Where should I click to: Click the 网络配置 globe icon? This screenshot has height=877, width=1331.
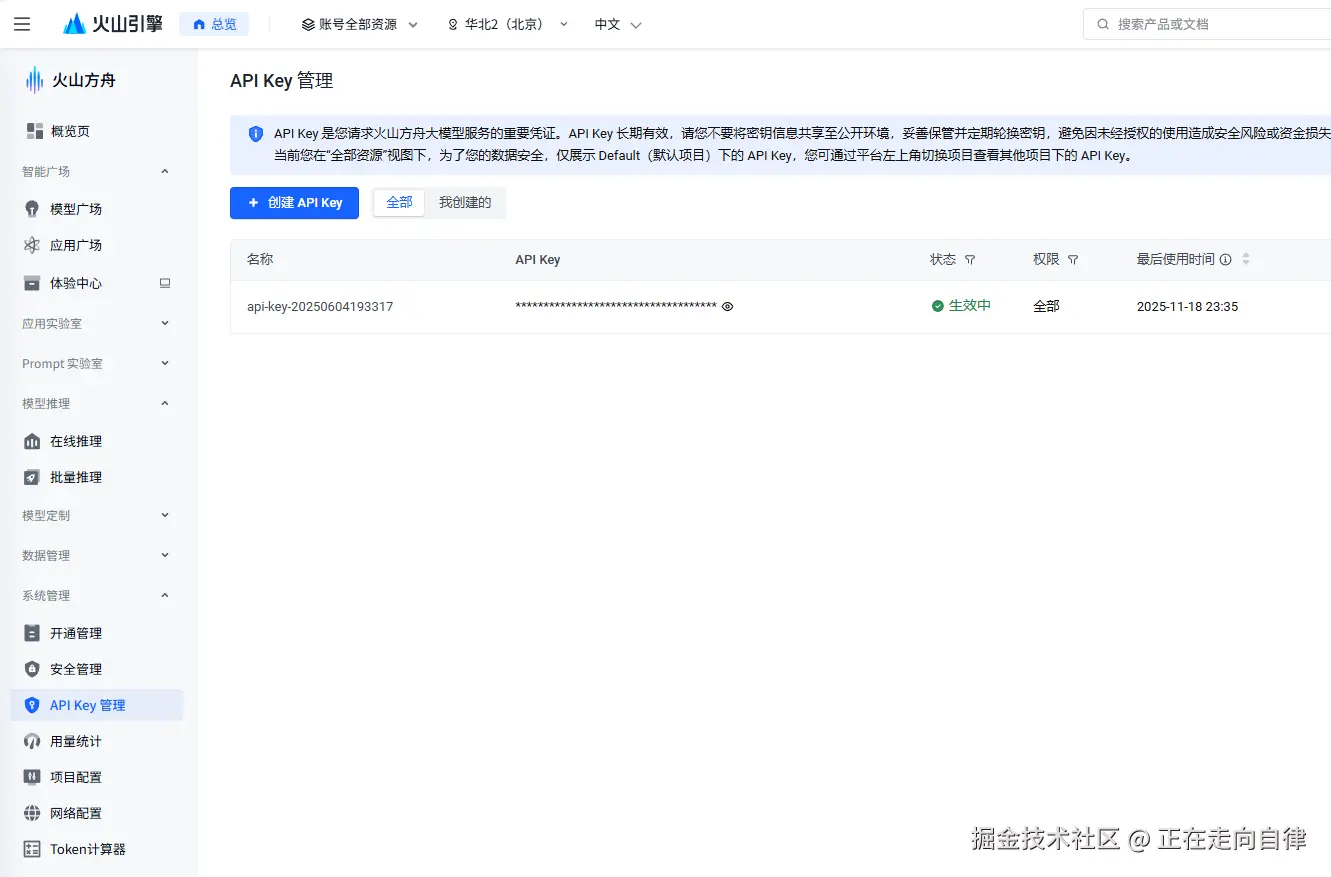tap(32, 813)
